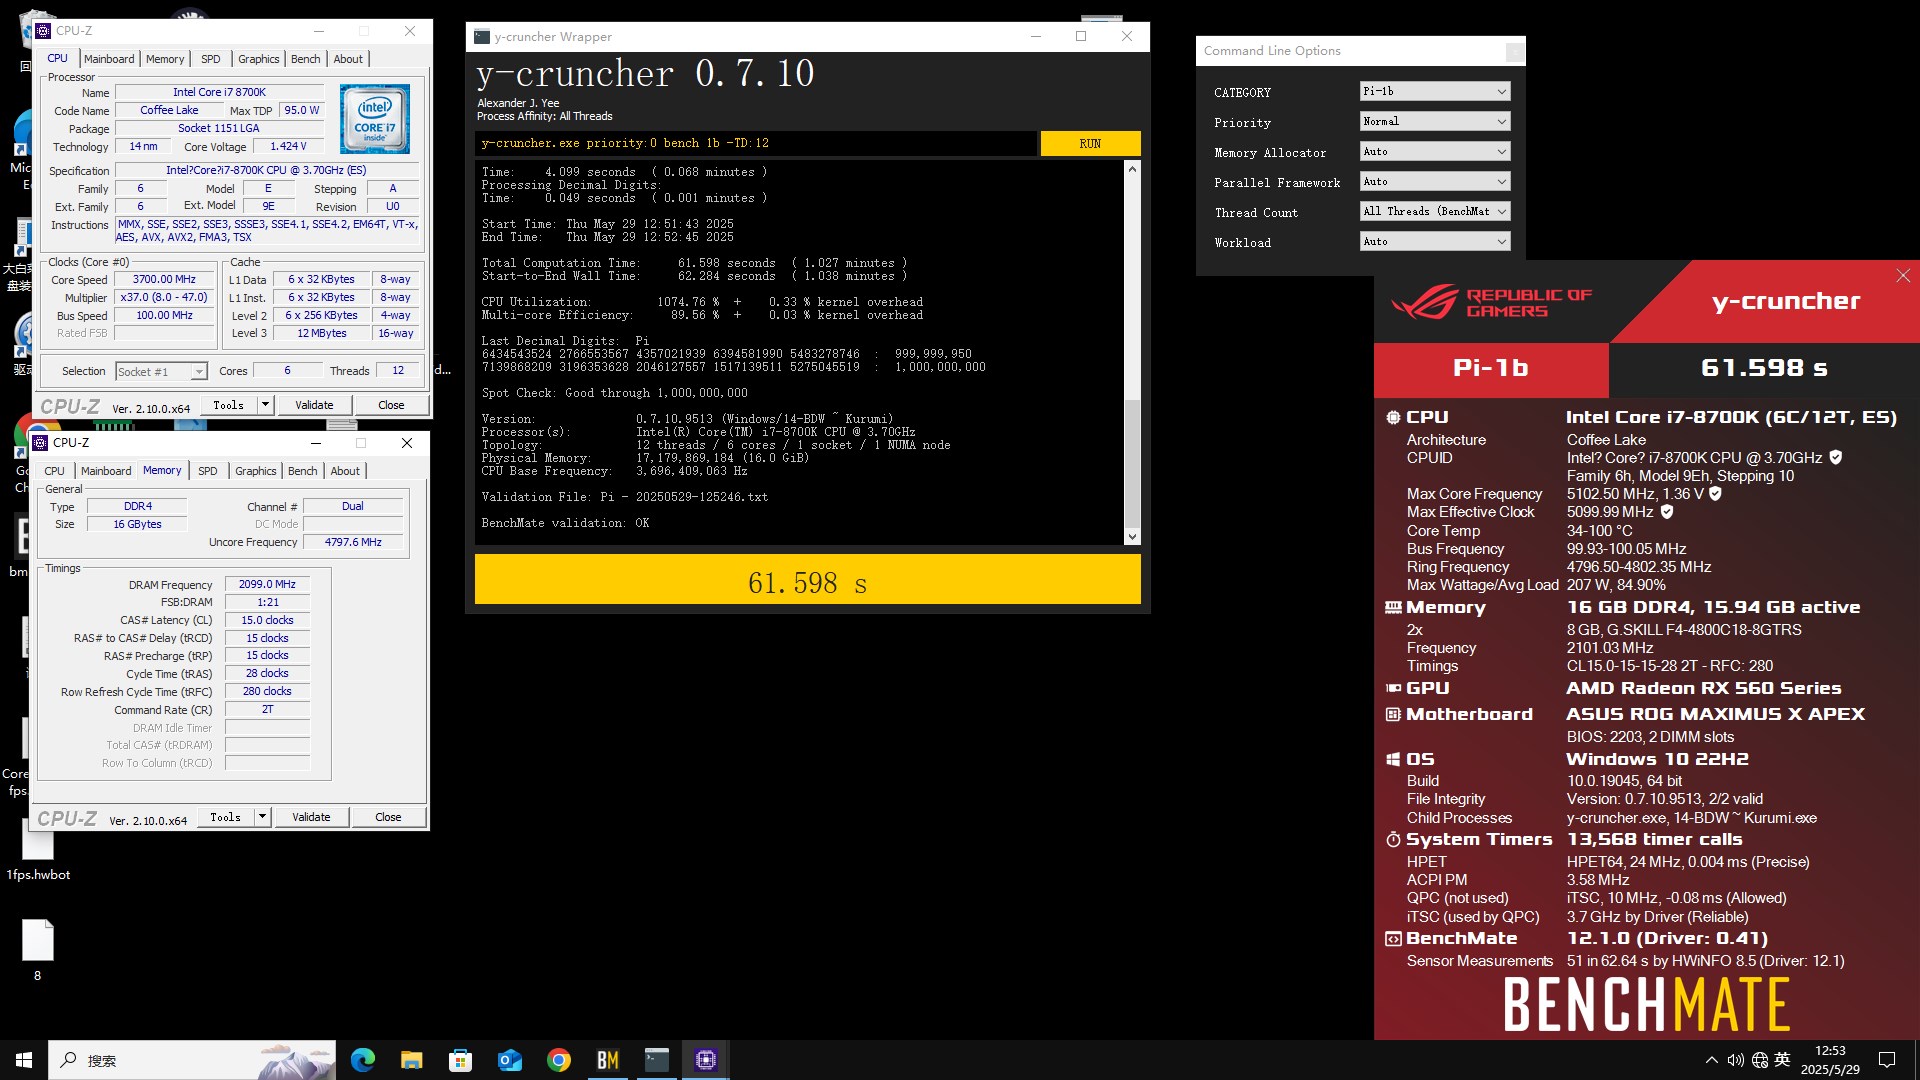Open Microsoft Store from the taskbar
The height and width of the screenshot is (1080, 1920).
[460, 1060]
